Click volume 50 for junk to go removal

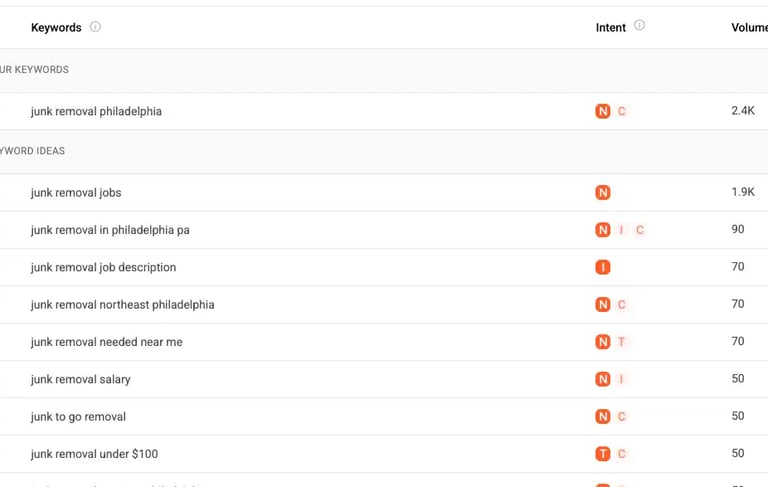tap(738, 416)
